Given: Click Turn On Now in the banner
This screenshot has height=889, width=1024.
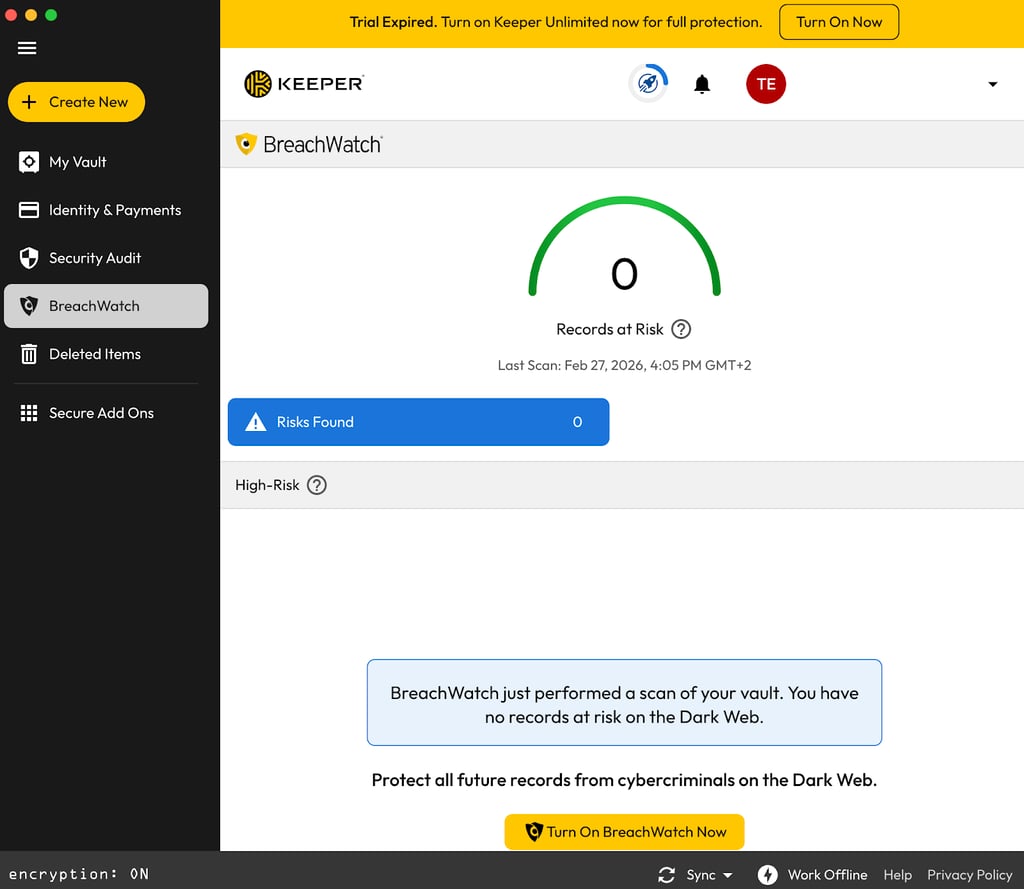Looking at the screenshot, I should (x=839, y=22).
